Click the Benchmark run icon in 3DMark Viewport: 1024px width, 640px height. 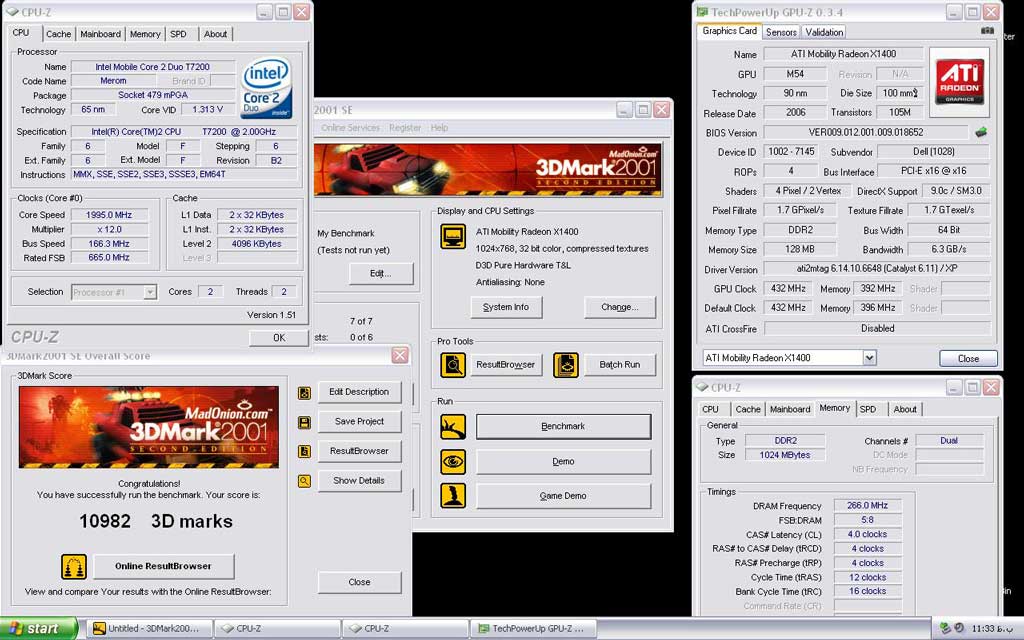(453, 426)
